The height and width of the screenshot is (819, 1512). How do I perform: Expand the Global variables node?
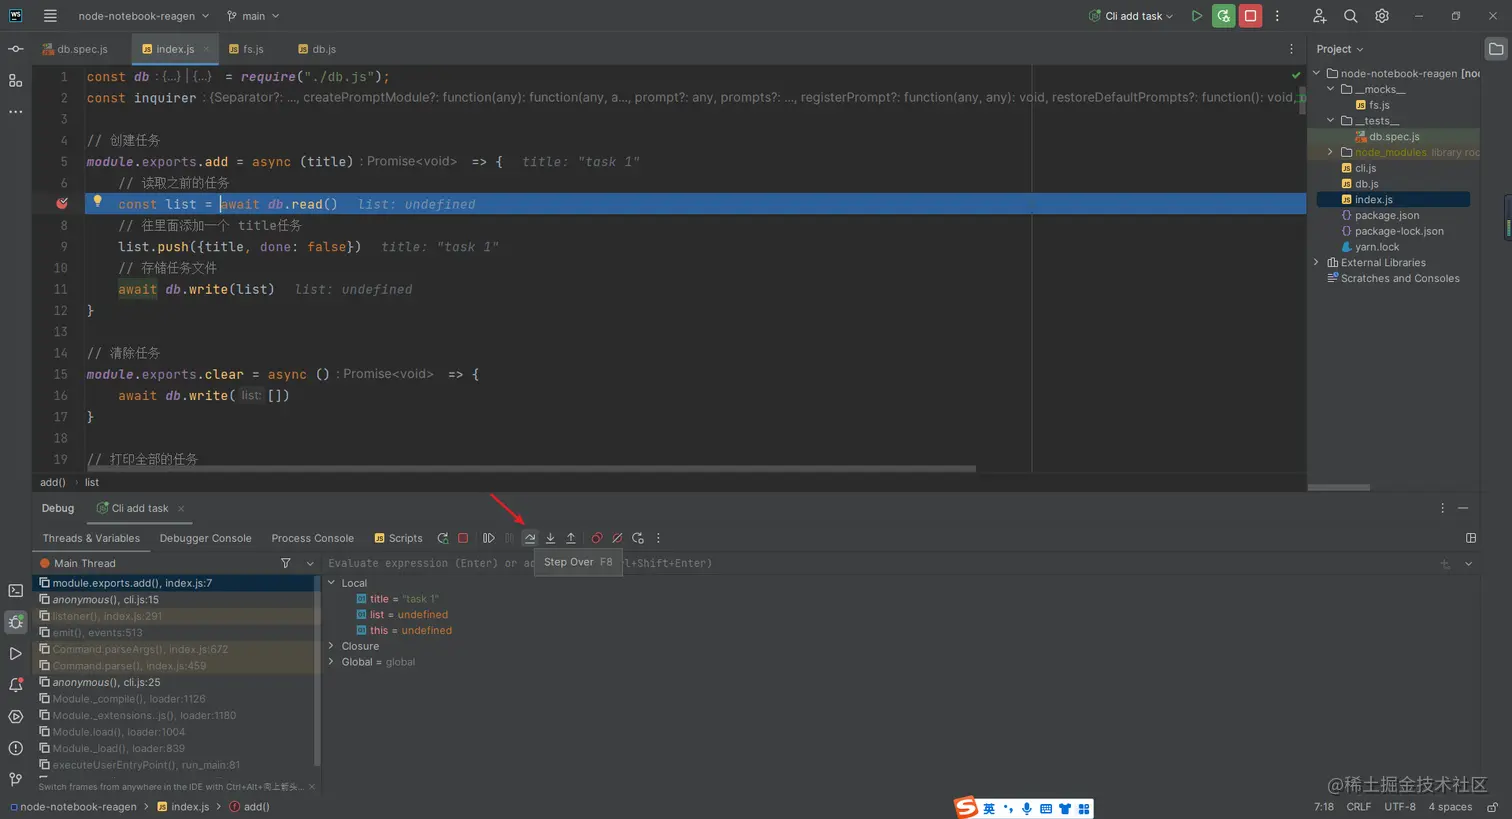332,662
